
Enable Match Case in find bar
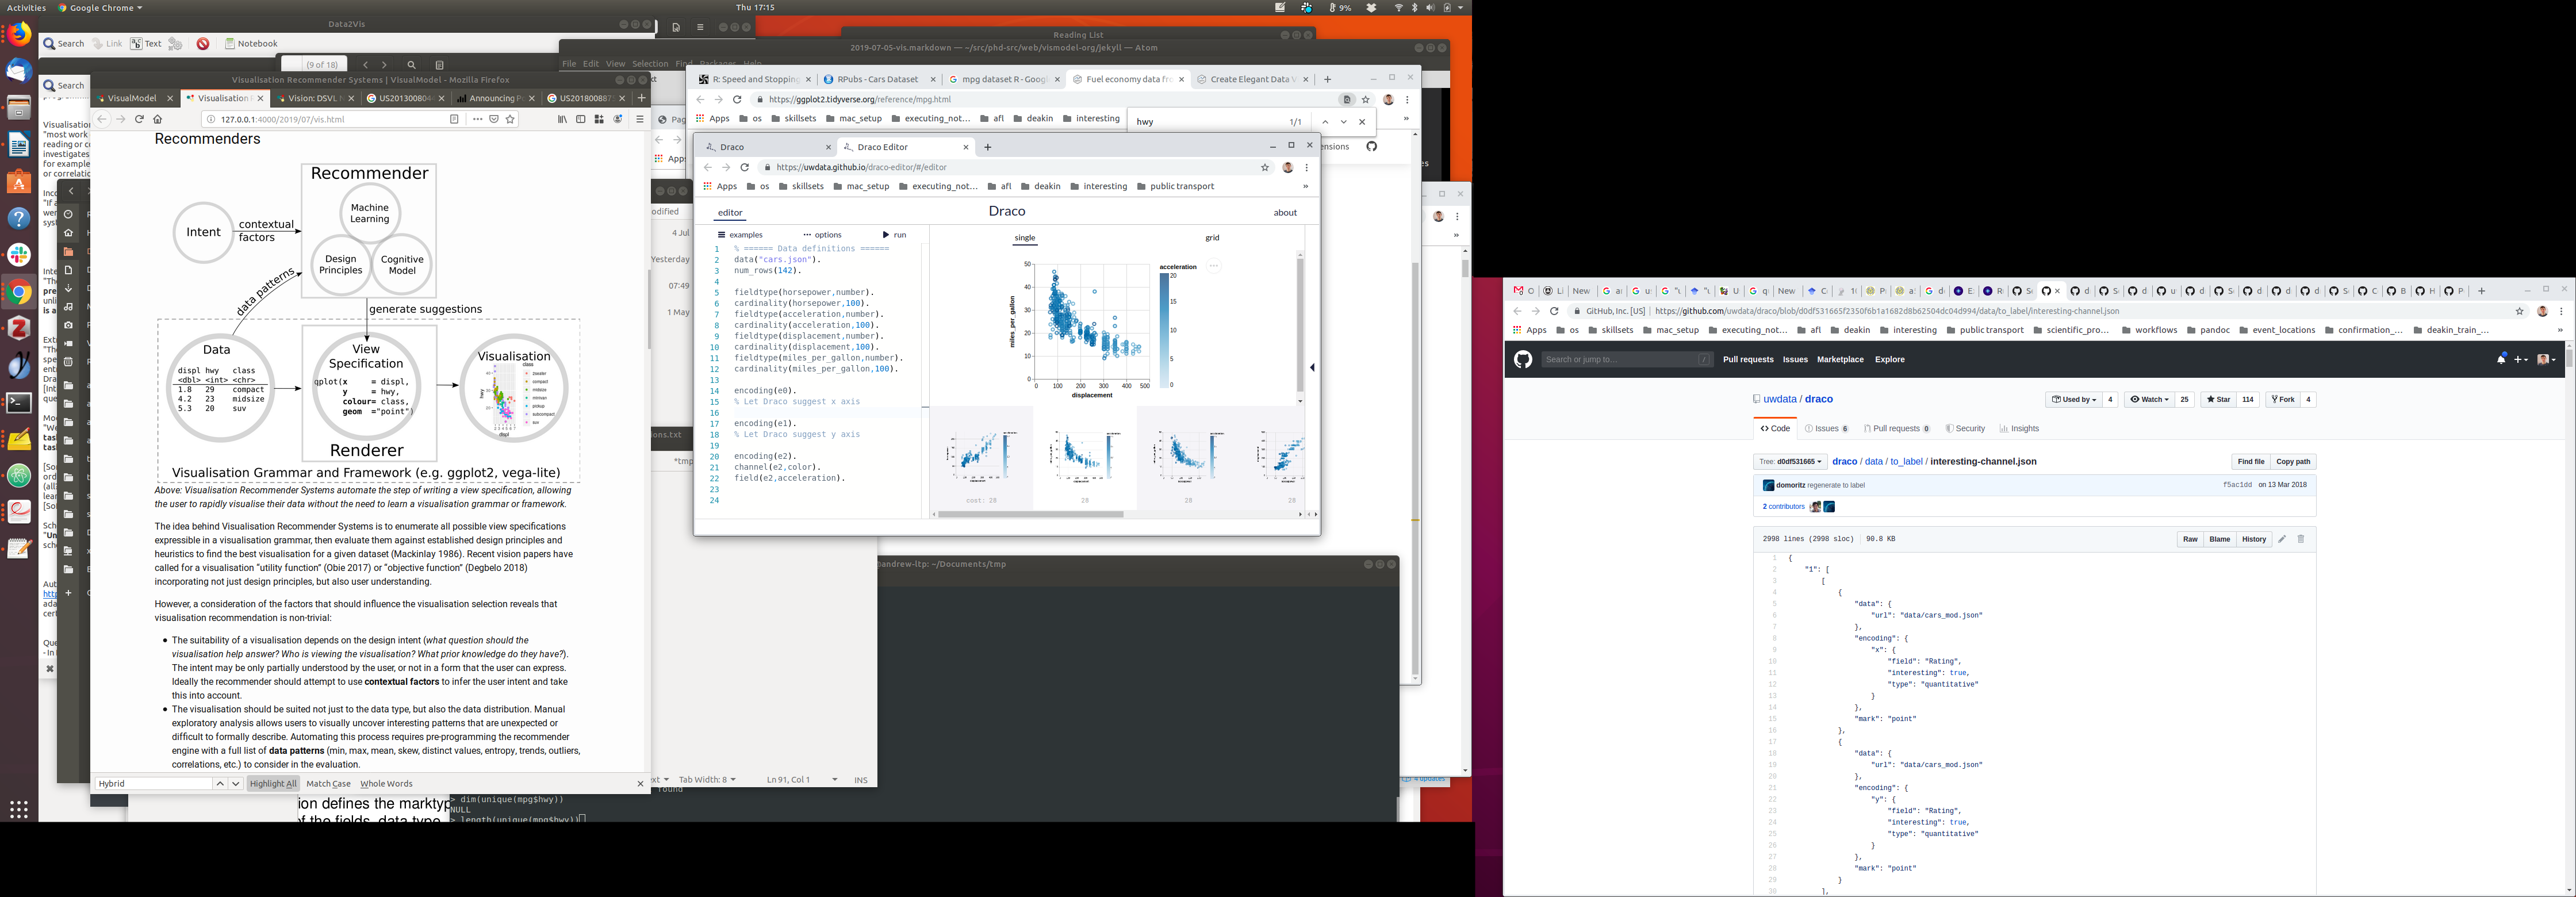(x=328, y=784)
